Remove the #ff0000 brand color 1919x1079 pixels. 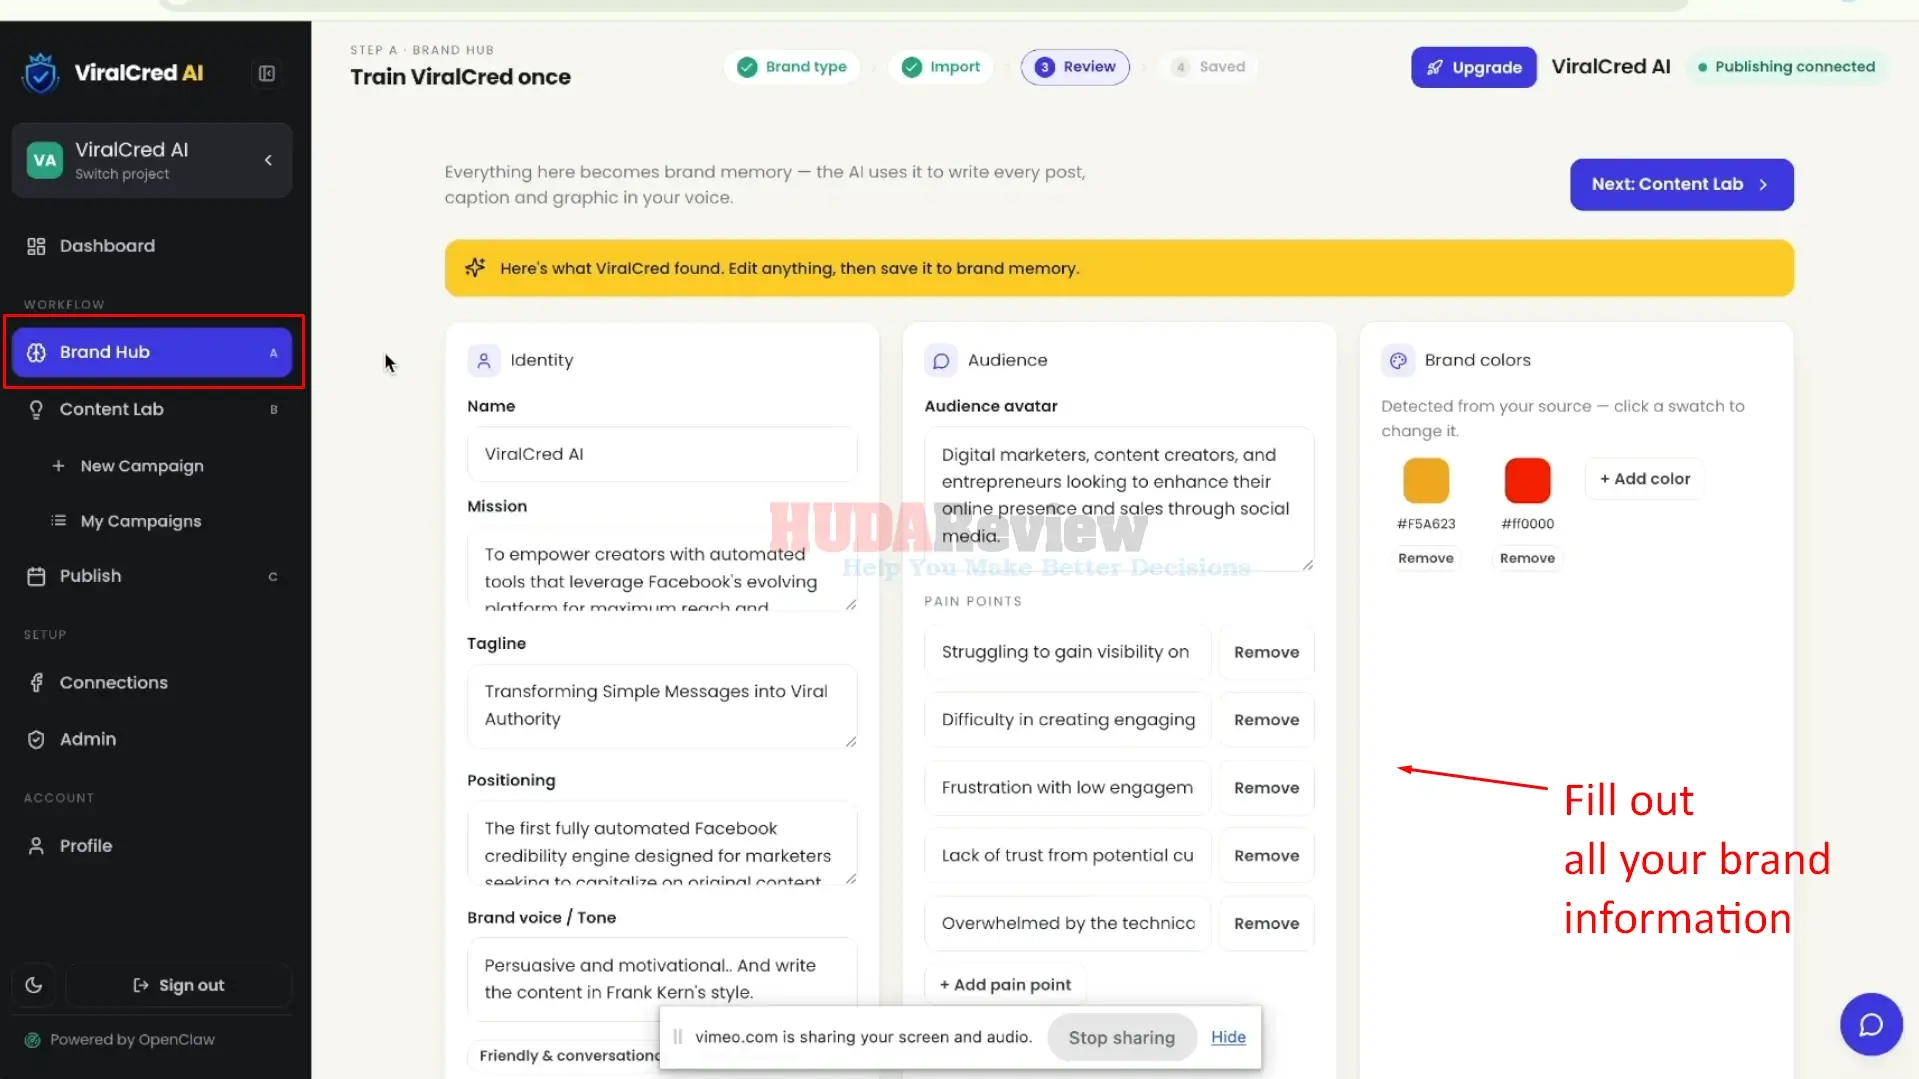[1527, 558]
